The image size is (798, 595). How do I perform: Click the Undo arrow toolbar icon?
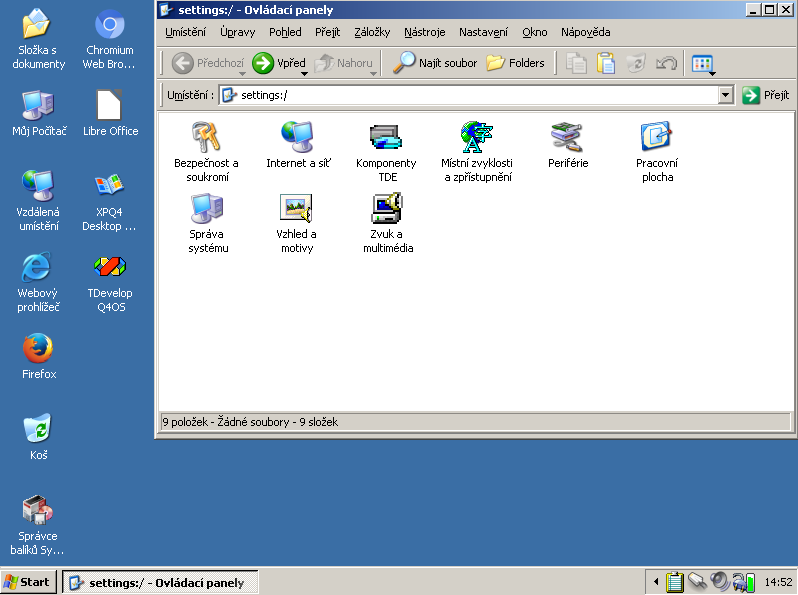click(666, 63)
